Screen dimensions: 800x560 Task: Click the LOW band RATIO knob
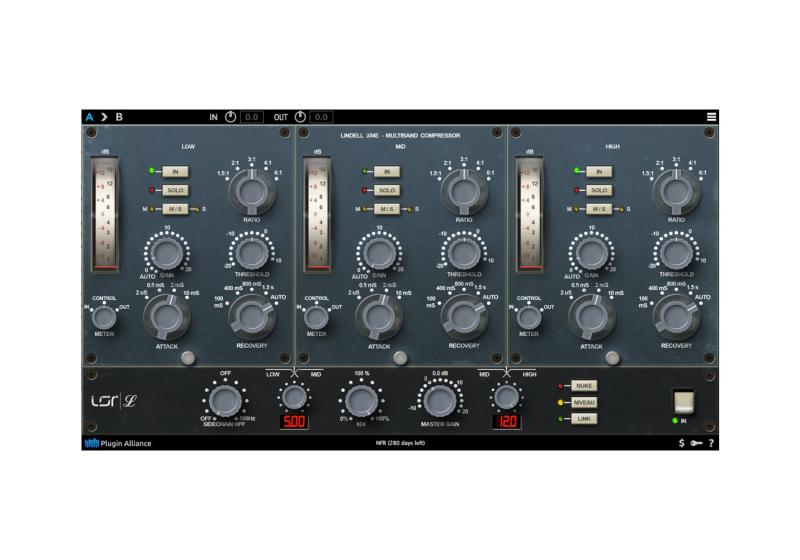[x=252, y=192]
